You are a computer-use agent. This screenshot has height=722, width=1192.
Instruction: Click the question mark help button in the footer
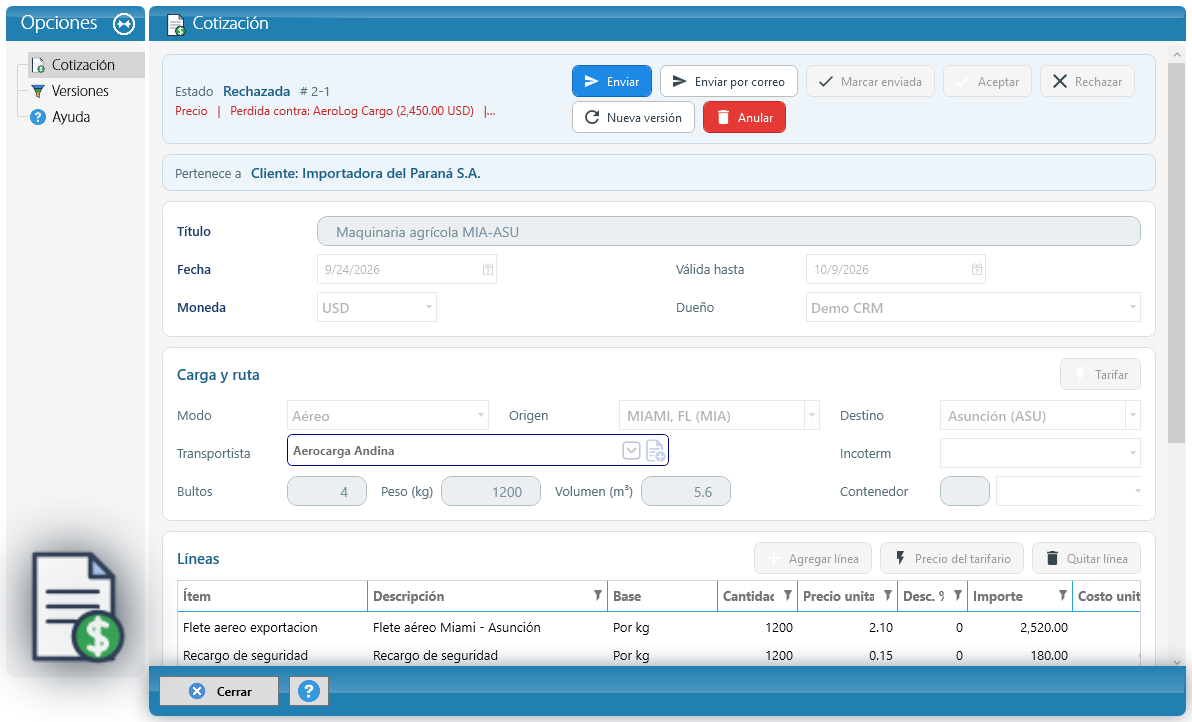[309, 692]
